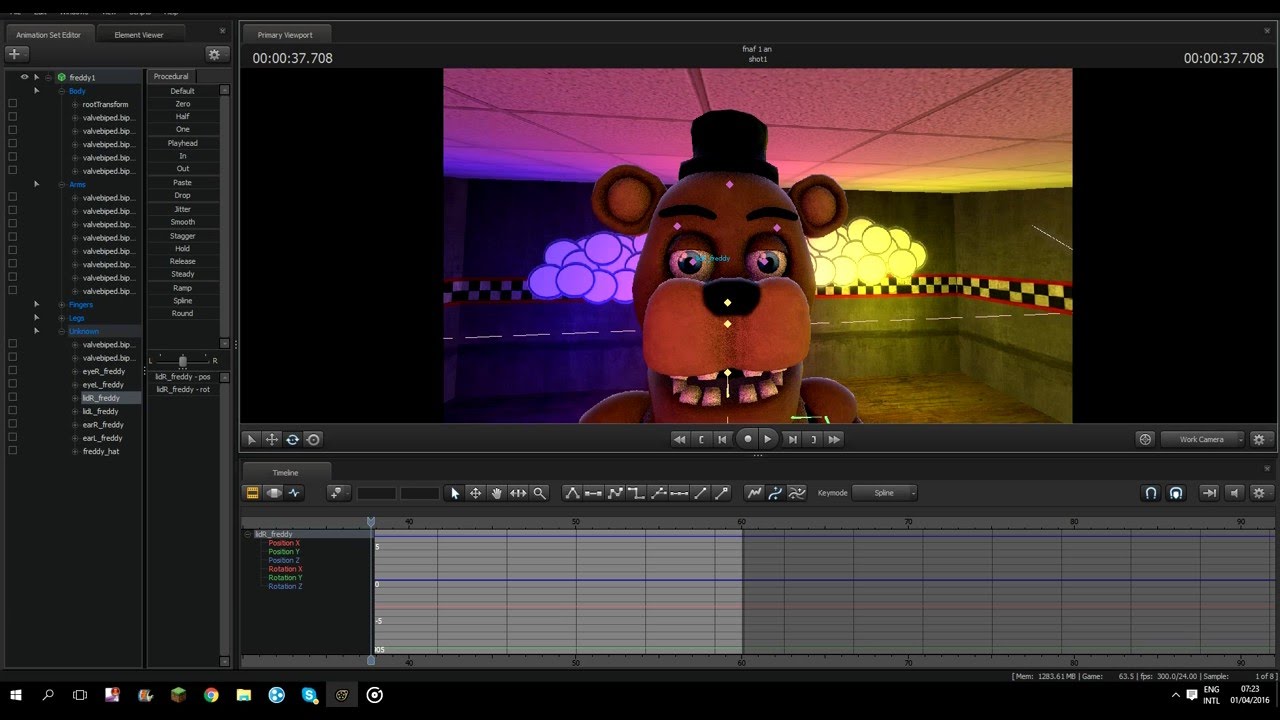Toggle the first timeline snap magnet
Viewport: 1280px width, 720px height.
(x=1151, y=493)
